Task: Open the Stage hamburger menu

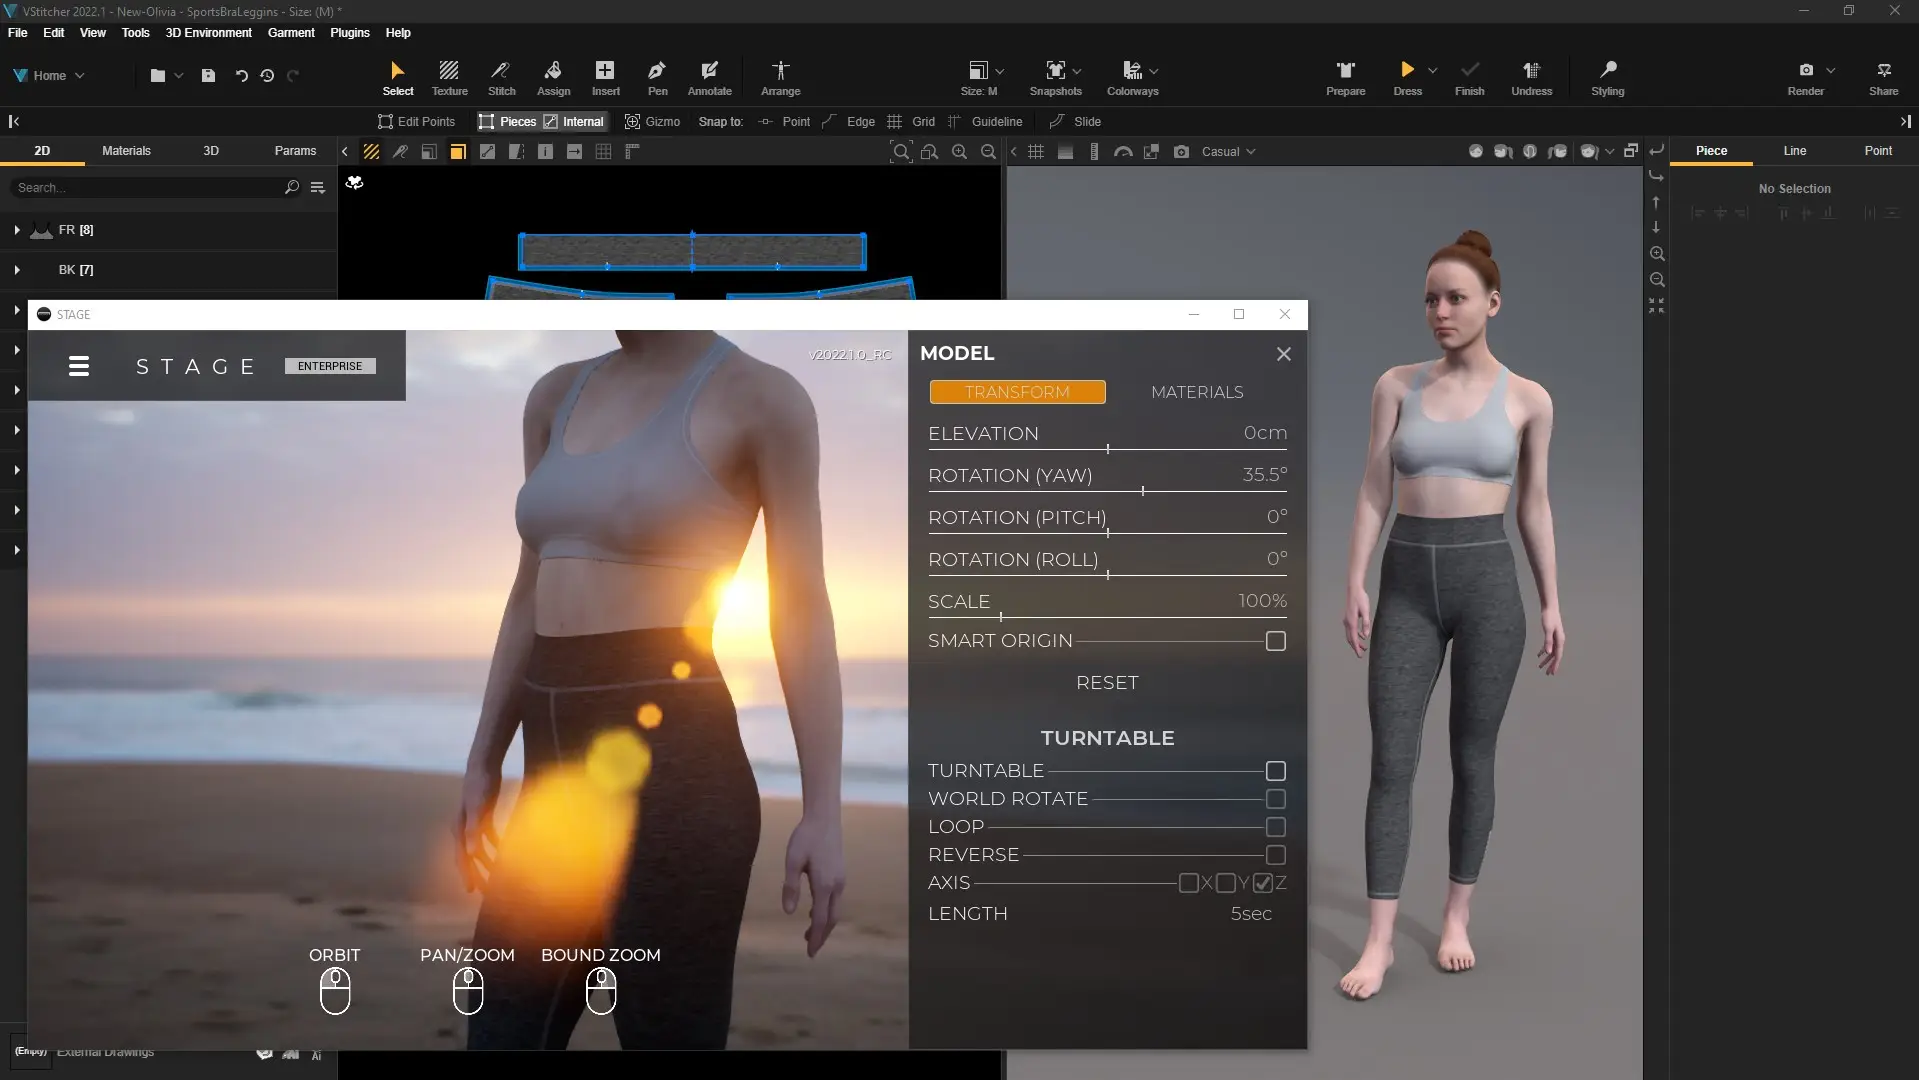Action: (x=79, y=367)
